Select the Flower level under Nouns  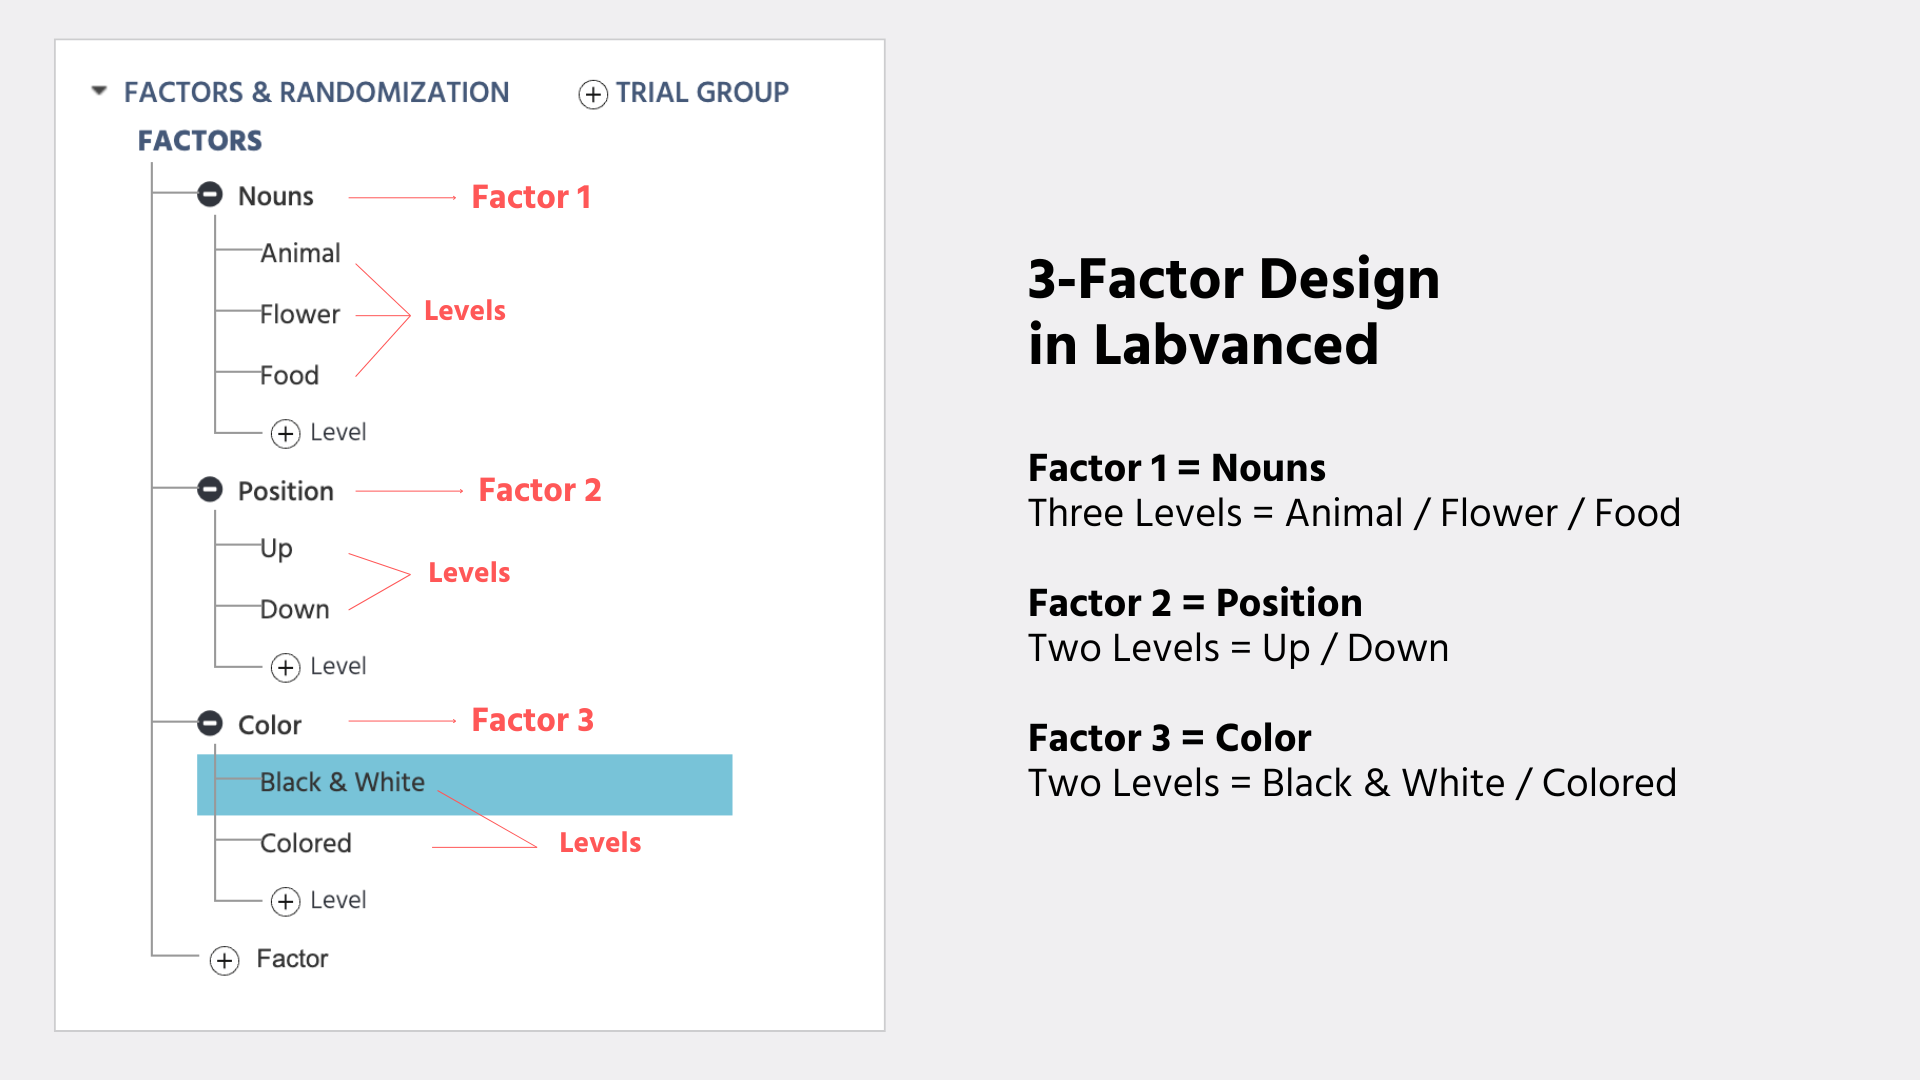[299, 313]
